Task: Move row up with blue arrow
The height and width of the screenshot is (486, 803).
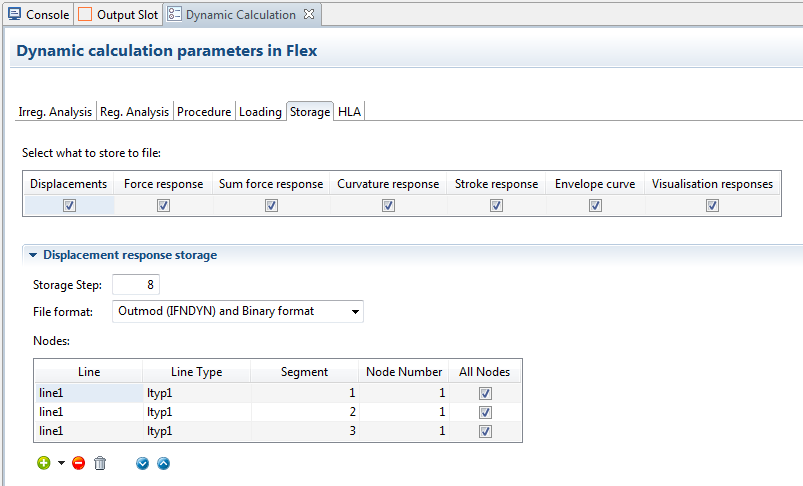Action: [164, 463]
